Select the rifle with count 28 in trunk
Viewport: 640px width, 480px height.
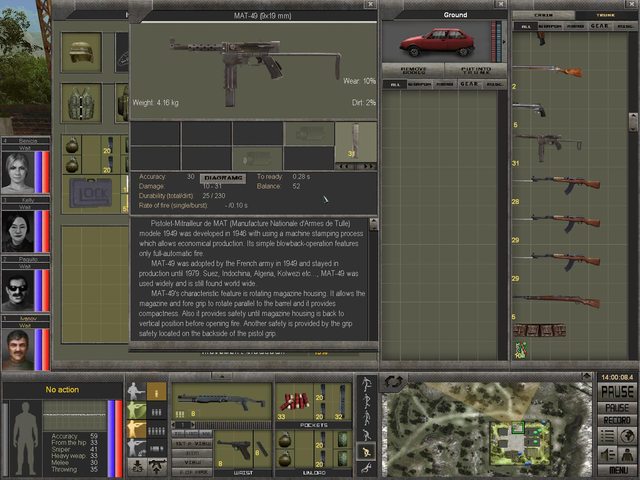pyautogui.click(x=557, y=184)
